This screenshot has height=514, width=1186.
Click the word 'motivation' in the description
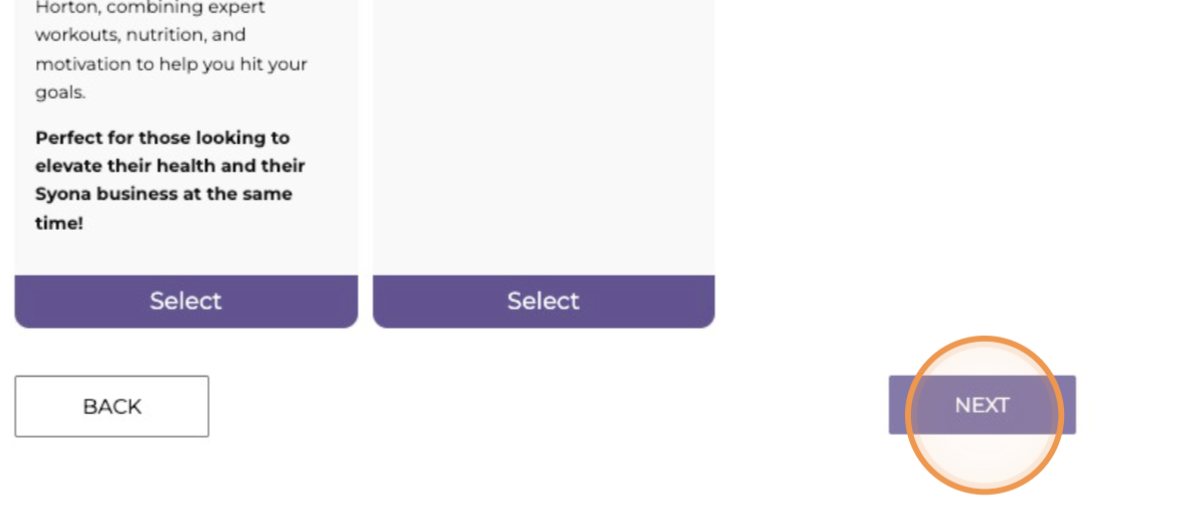pyautogui.click(x=84, y=64)
